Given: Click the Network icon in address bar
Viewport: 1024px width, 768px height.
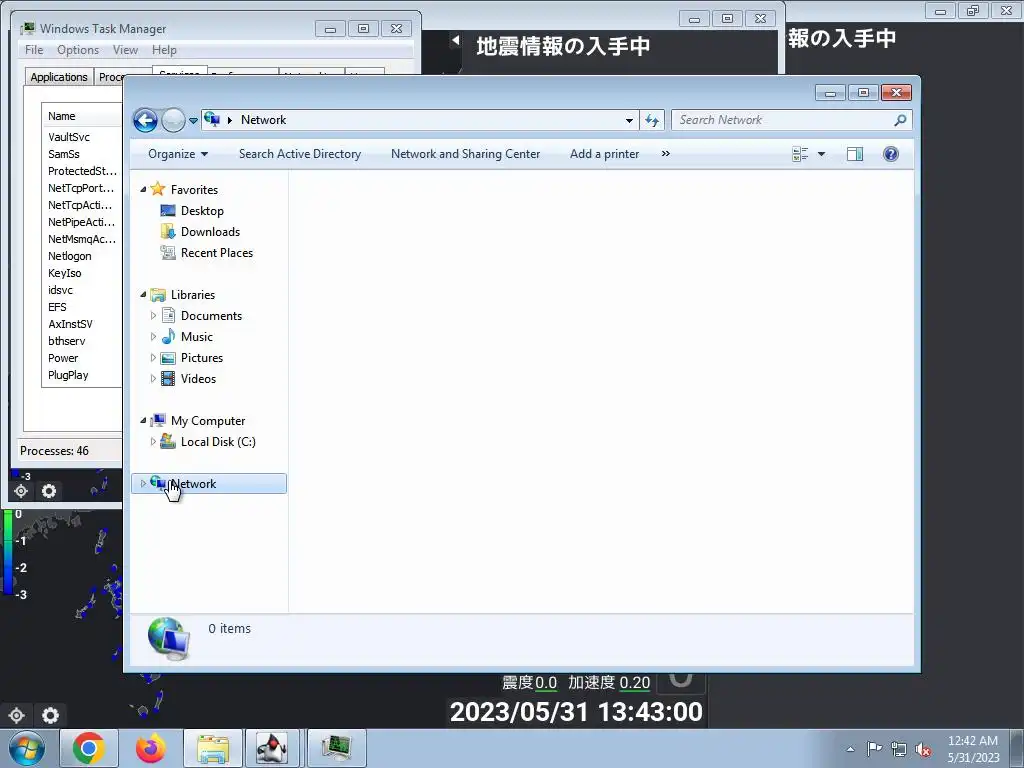Looking at the screenshot, I should click(212, 120).
